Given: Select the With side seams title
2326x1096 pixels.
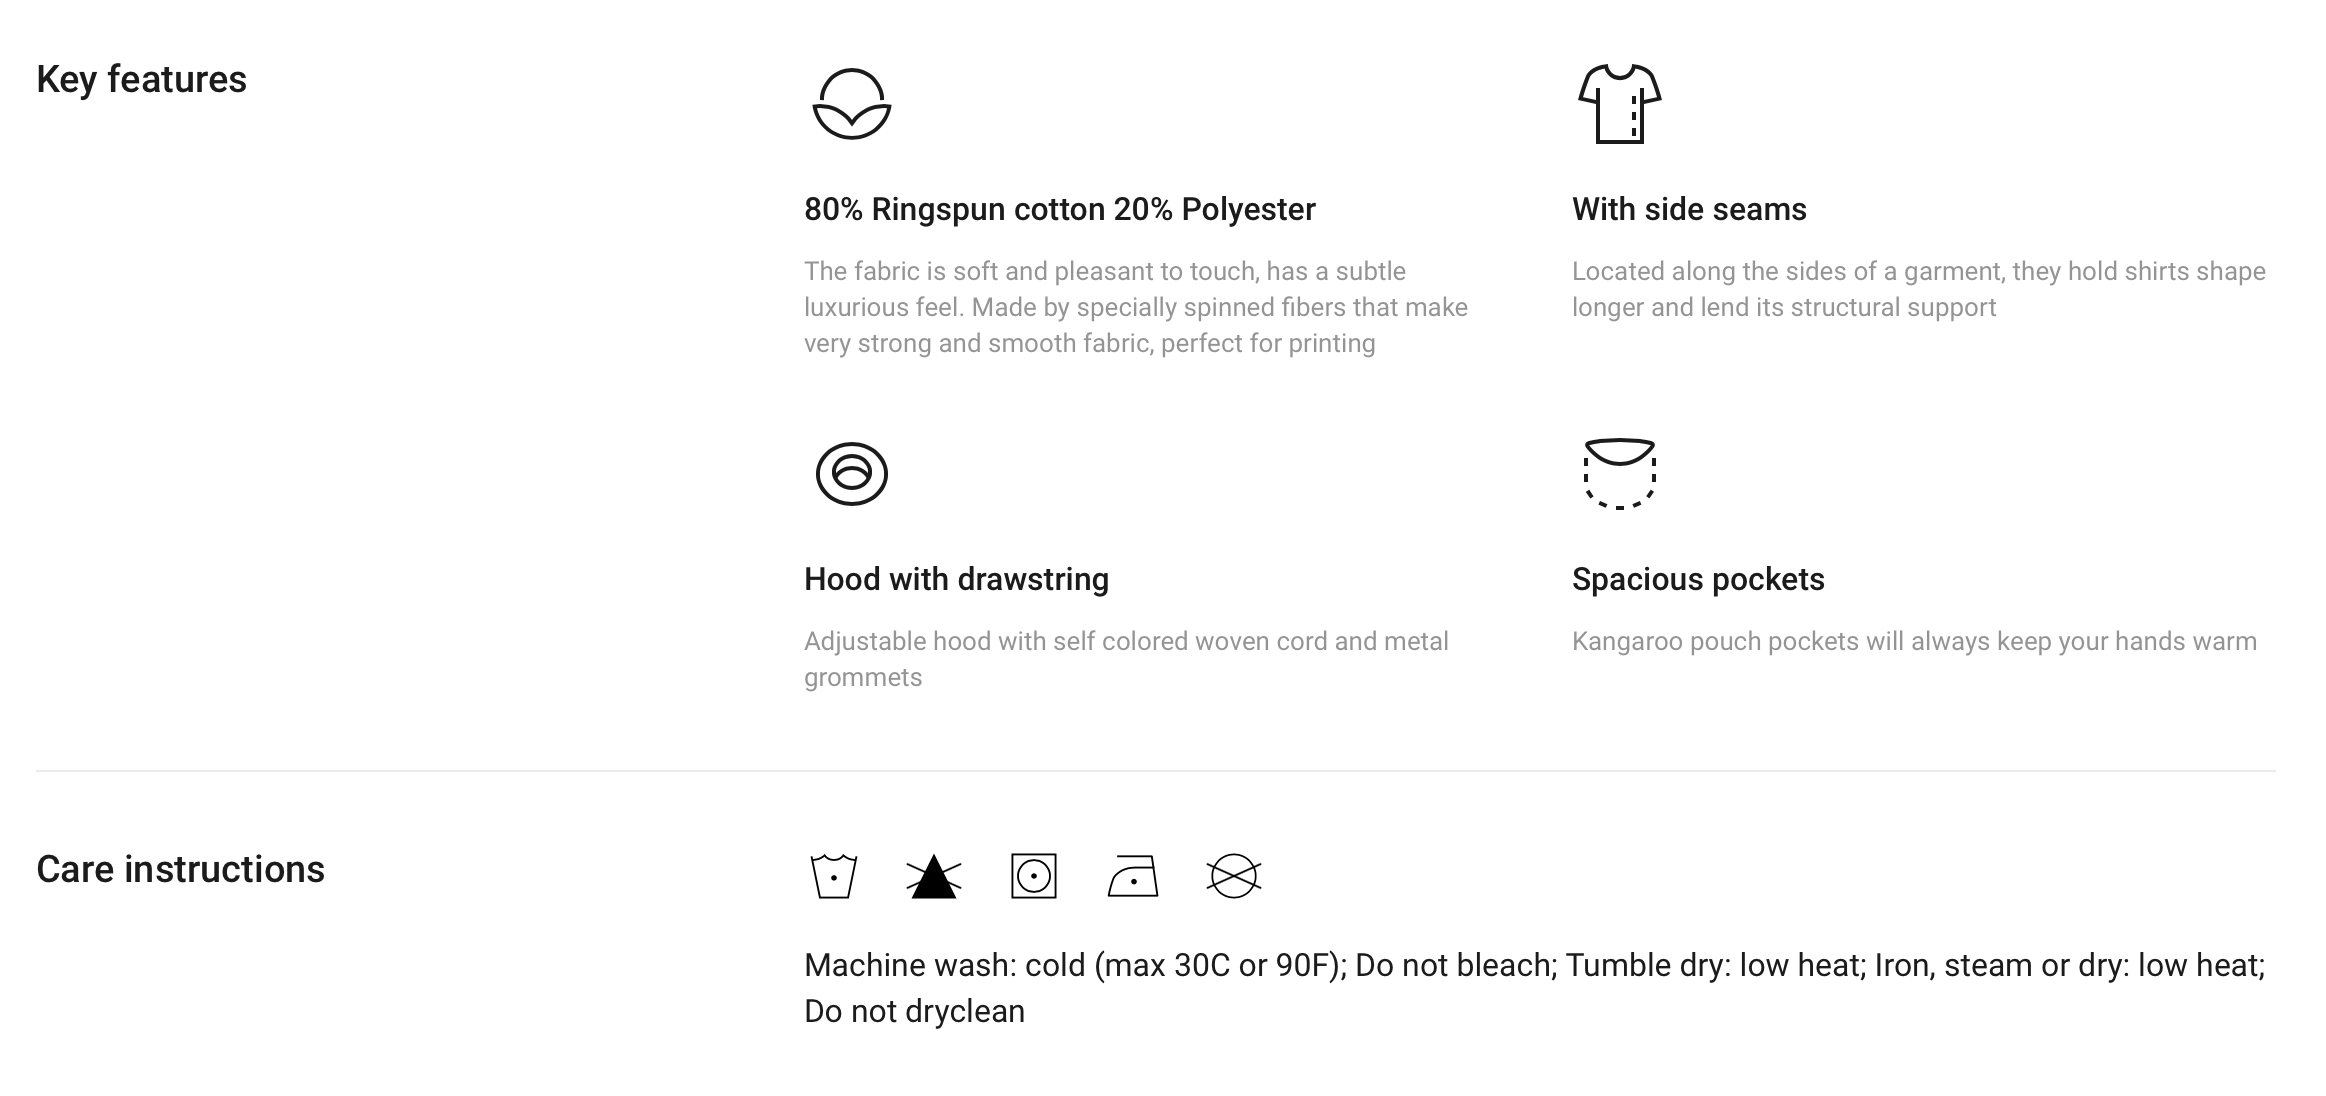Looking at the screenshot, I should [1689, 209].
